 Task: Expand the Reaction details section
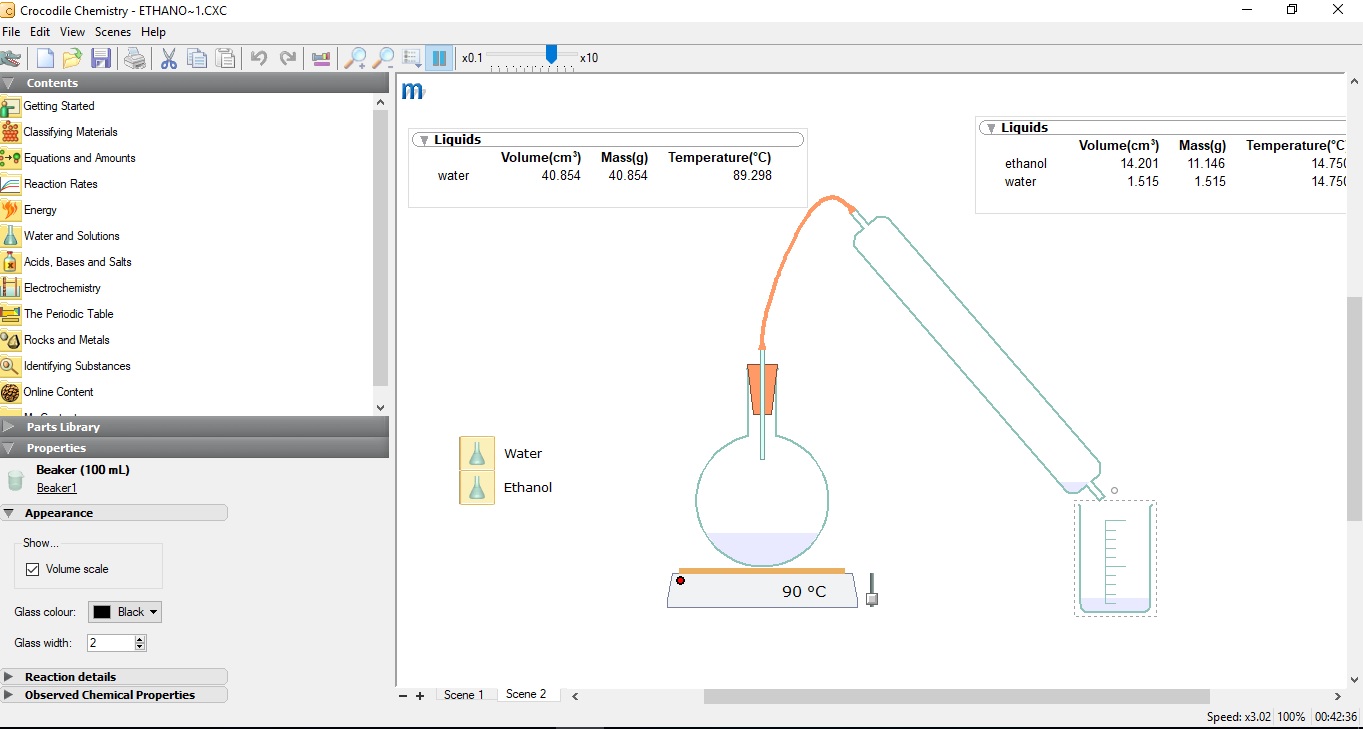click(x=70, y=677)
